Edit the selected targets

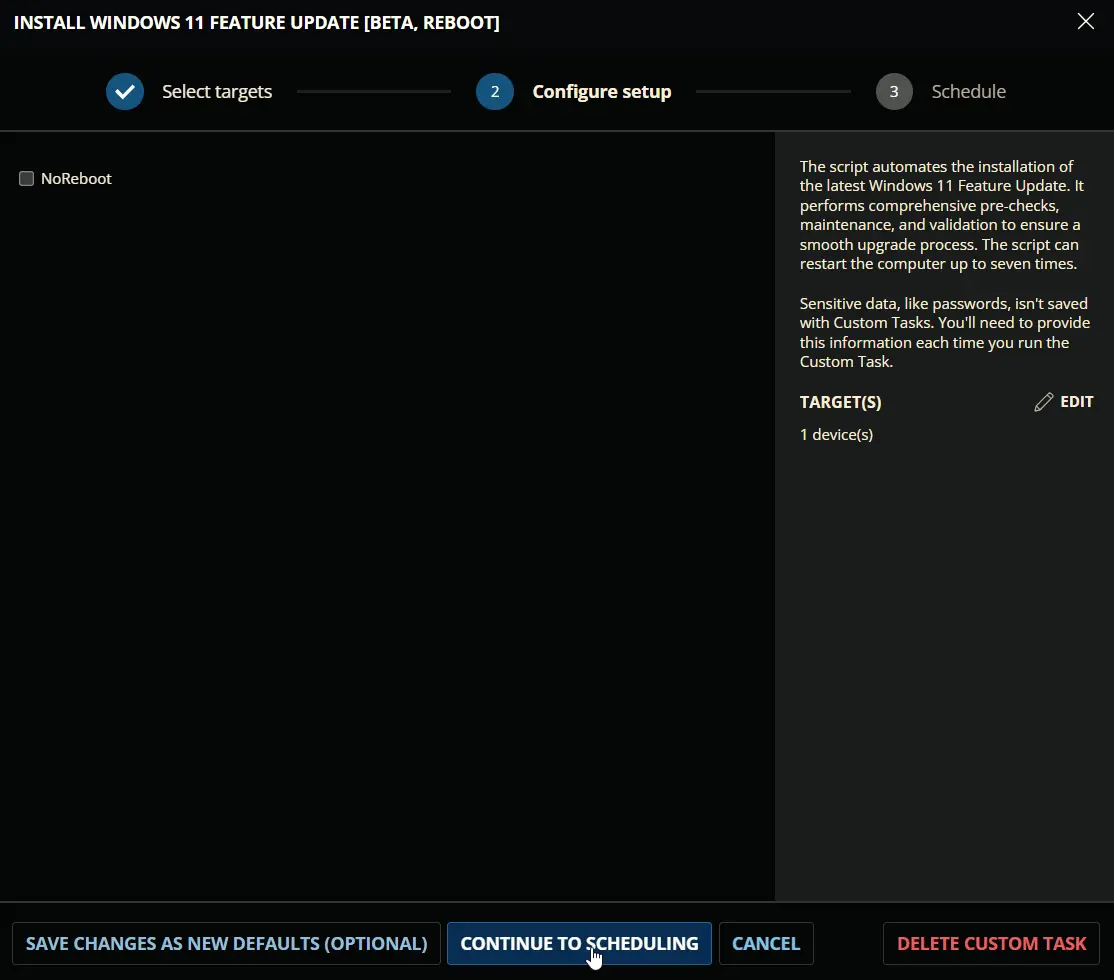point(1064,402)
